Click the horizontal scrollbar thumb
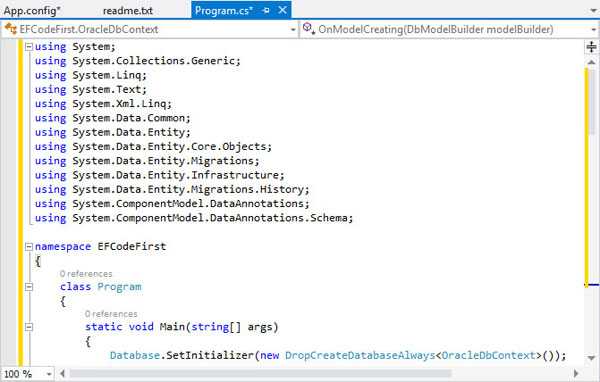Viewport: 600px width, 382px height. (x=260, y=373)
